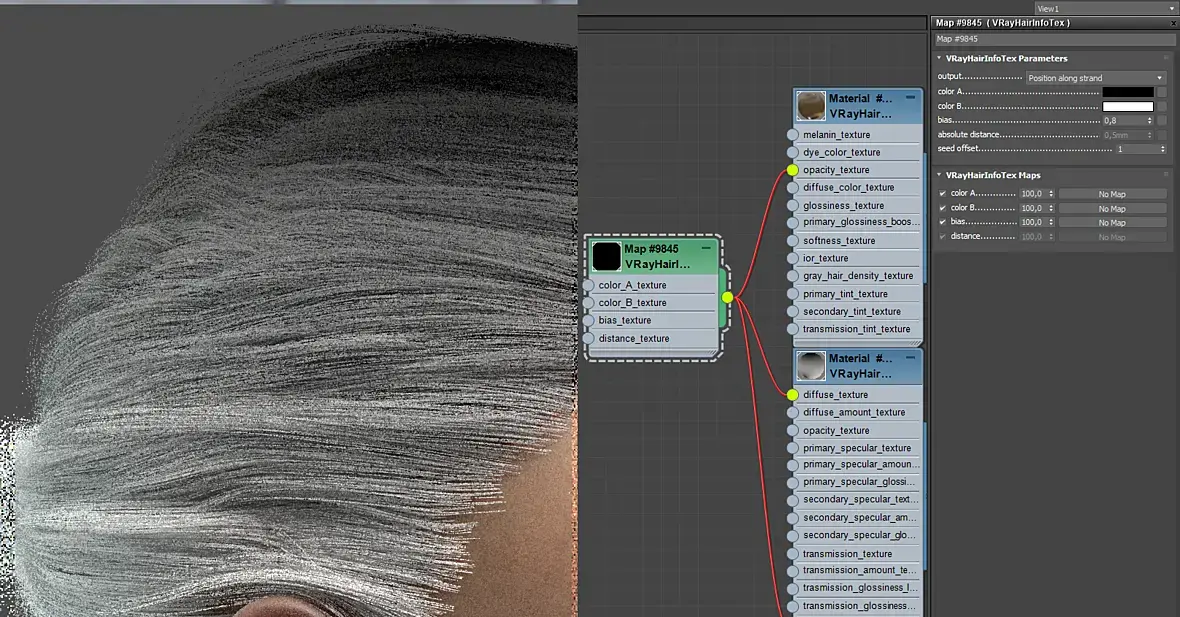This screenshot has height=617, width=1180.
Task: Collapse the material node holding diffuse_amount_texture
Action: pyautogui.click(x=910, y=357)
